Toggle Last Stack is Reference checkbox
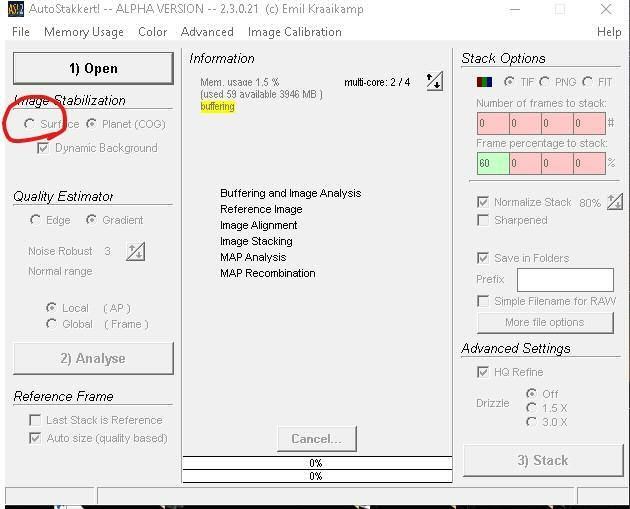This screenshot has height=509, width=630. [35, 420]
